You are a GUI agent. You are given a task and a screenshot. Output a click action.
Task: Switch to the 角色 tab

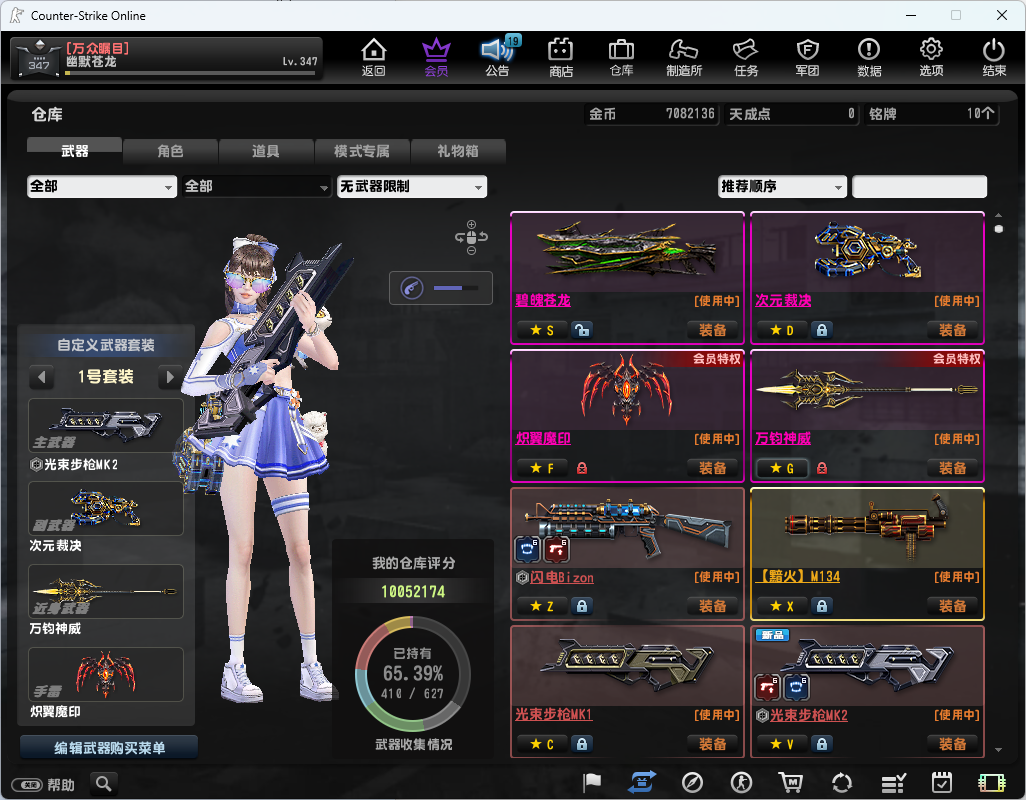[170, 151]
